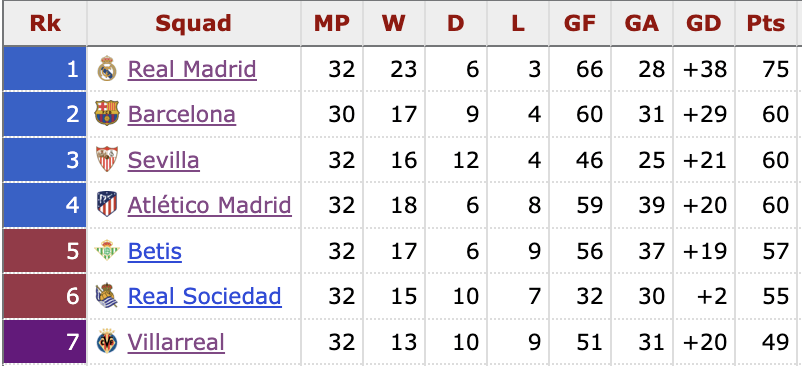The image size is (802, 366).
Task: Sort by the Rk column header
Action: pyautogui.click(x=45, y=23)
